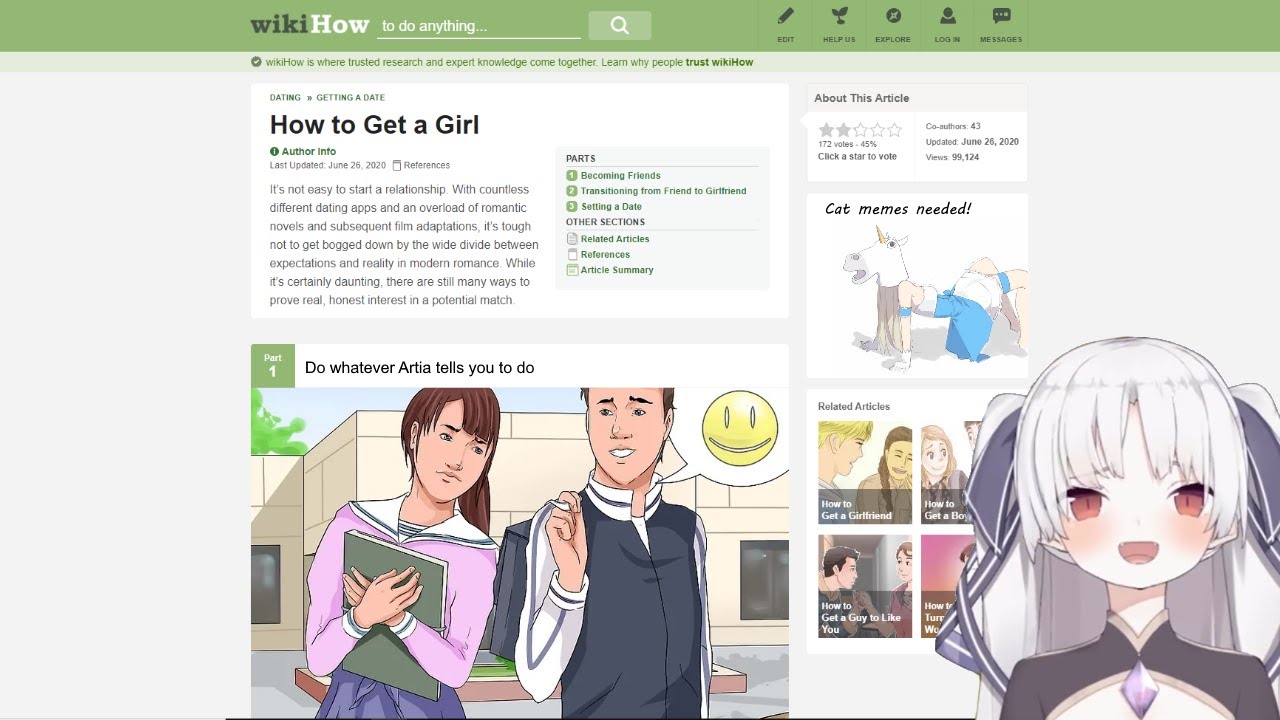This screenshot has width=1280, height=720.
Task: Click the Part 3 number badge
Action: tap(572, 207)
